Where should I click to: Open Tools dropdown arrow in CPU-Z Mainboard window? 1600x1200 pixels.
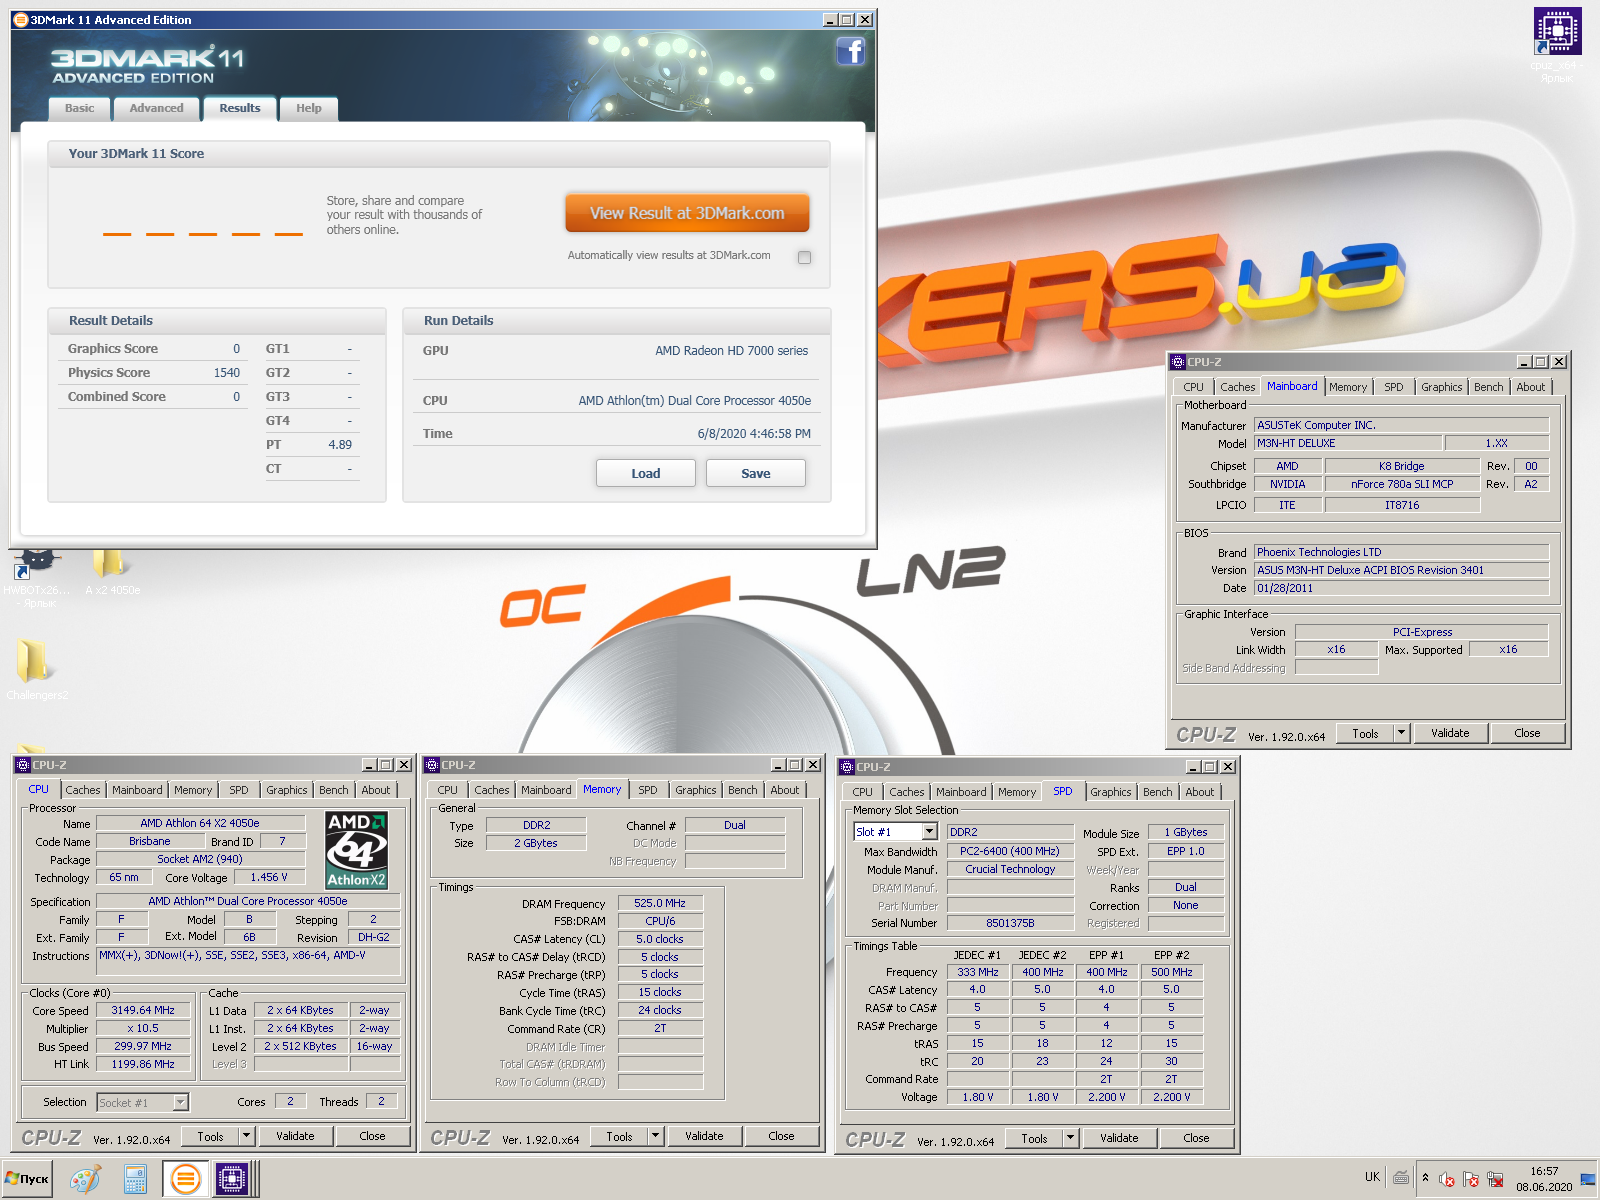point(1401,733)
